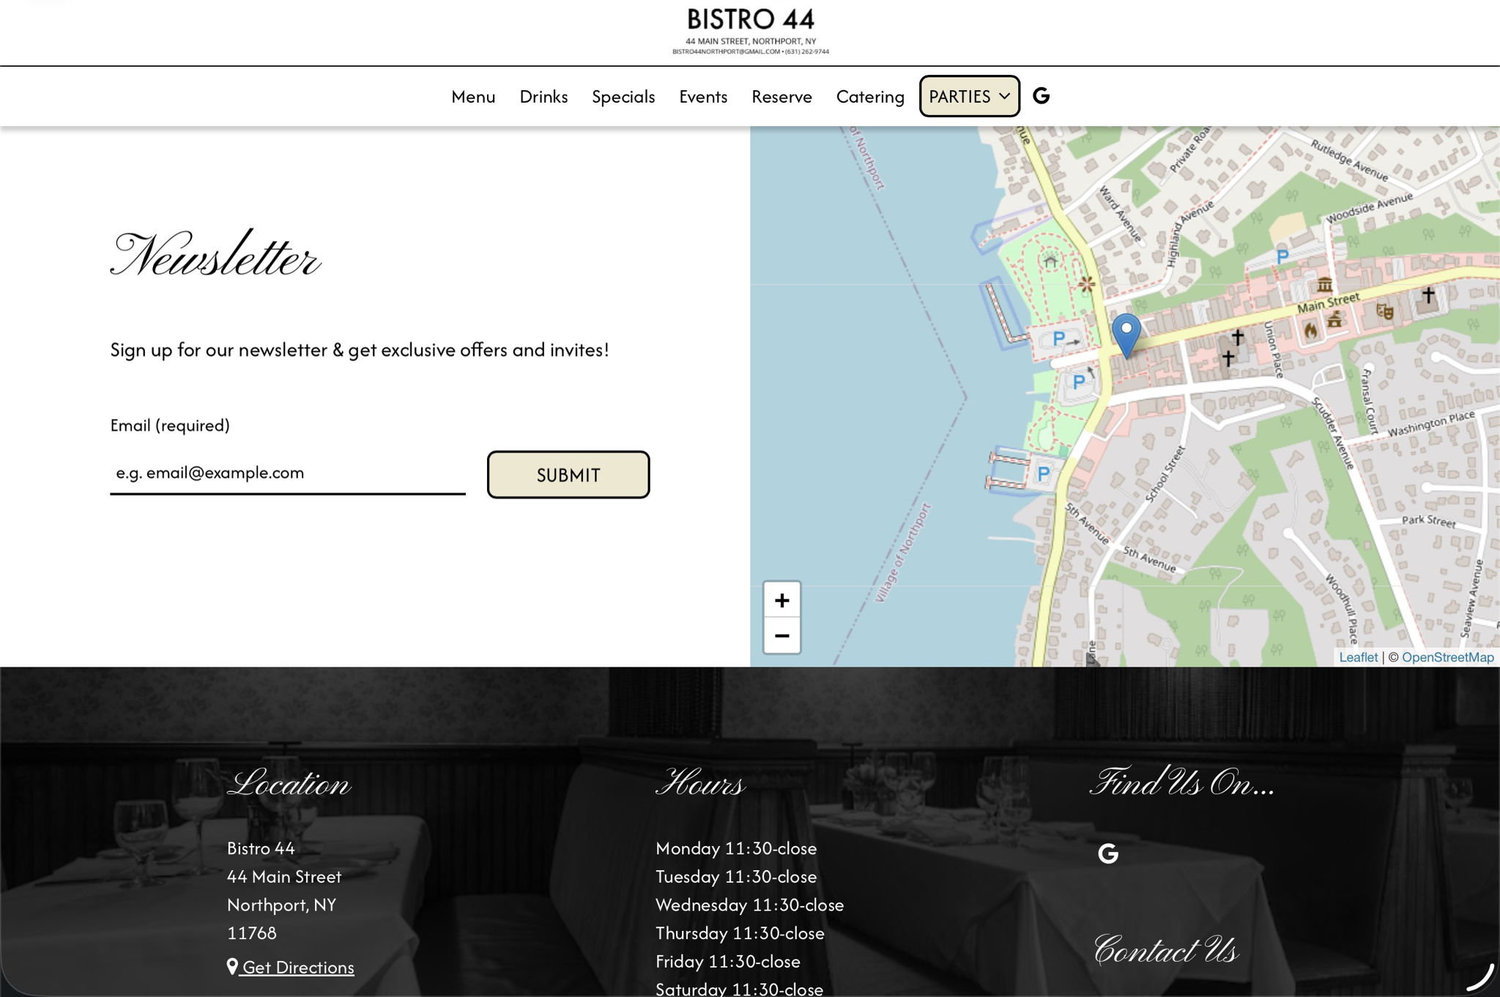Navigate to the Events page
1500x997 pixels.
coord(703,97)
